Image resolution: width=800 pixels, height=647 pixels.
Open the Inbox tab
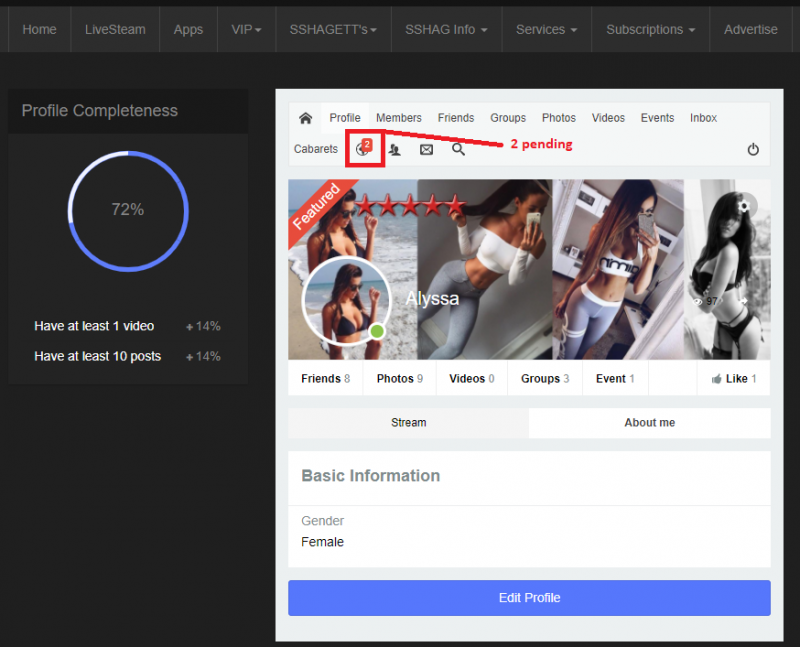[x=703, y=118]
